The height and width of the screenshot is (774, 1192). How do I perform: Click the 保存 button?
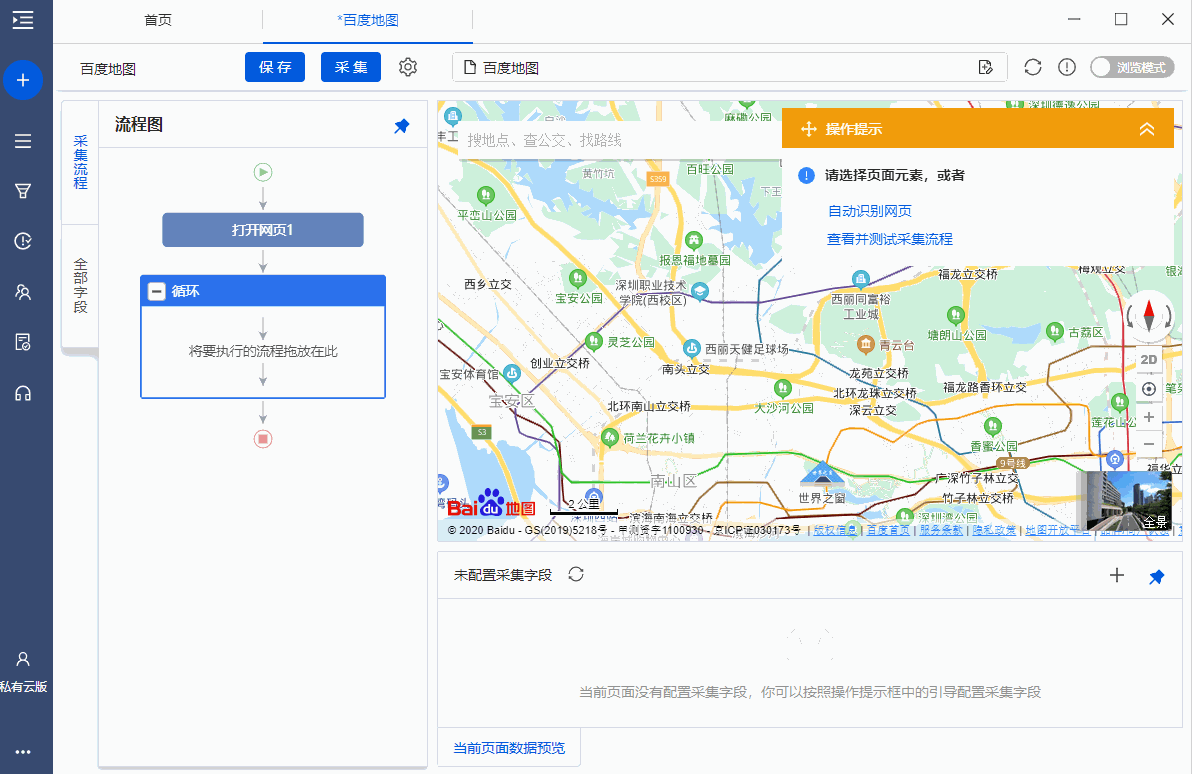[x=274, y=67]
